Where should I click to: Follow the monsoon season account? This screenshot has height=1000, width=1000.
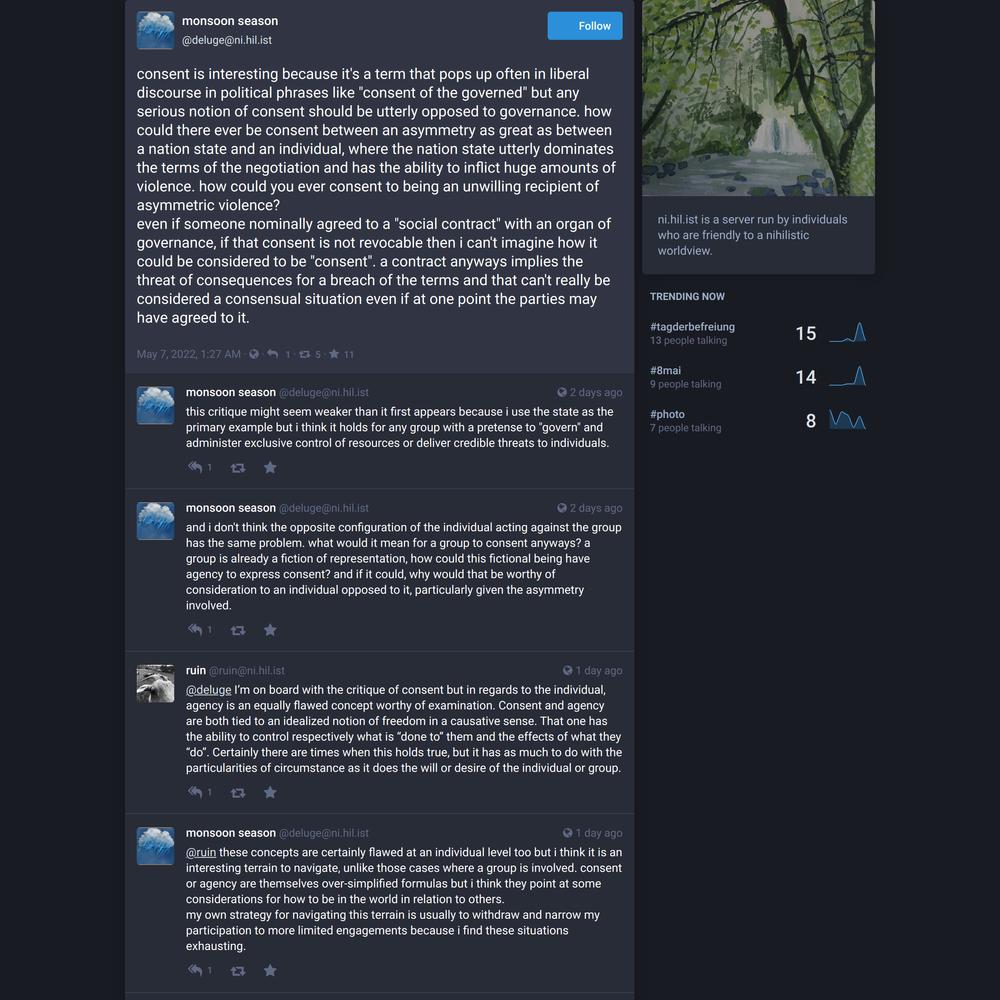584,26
